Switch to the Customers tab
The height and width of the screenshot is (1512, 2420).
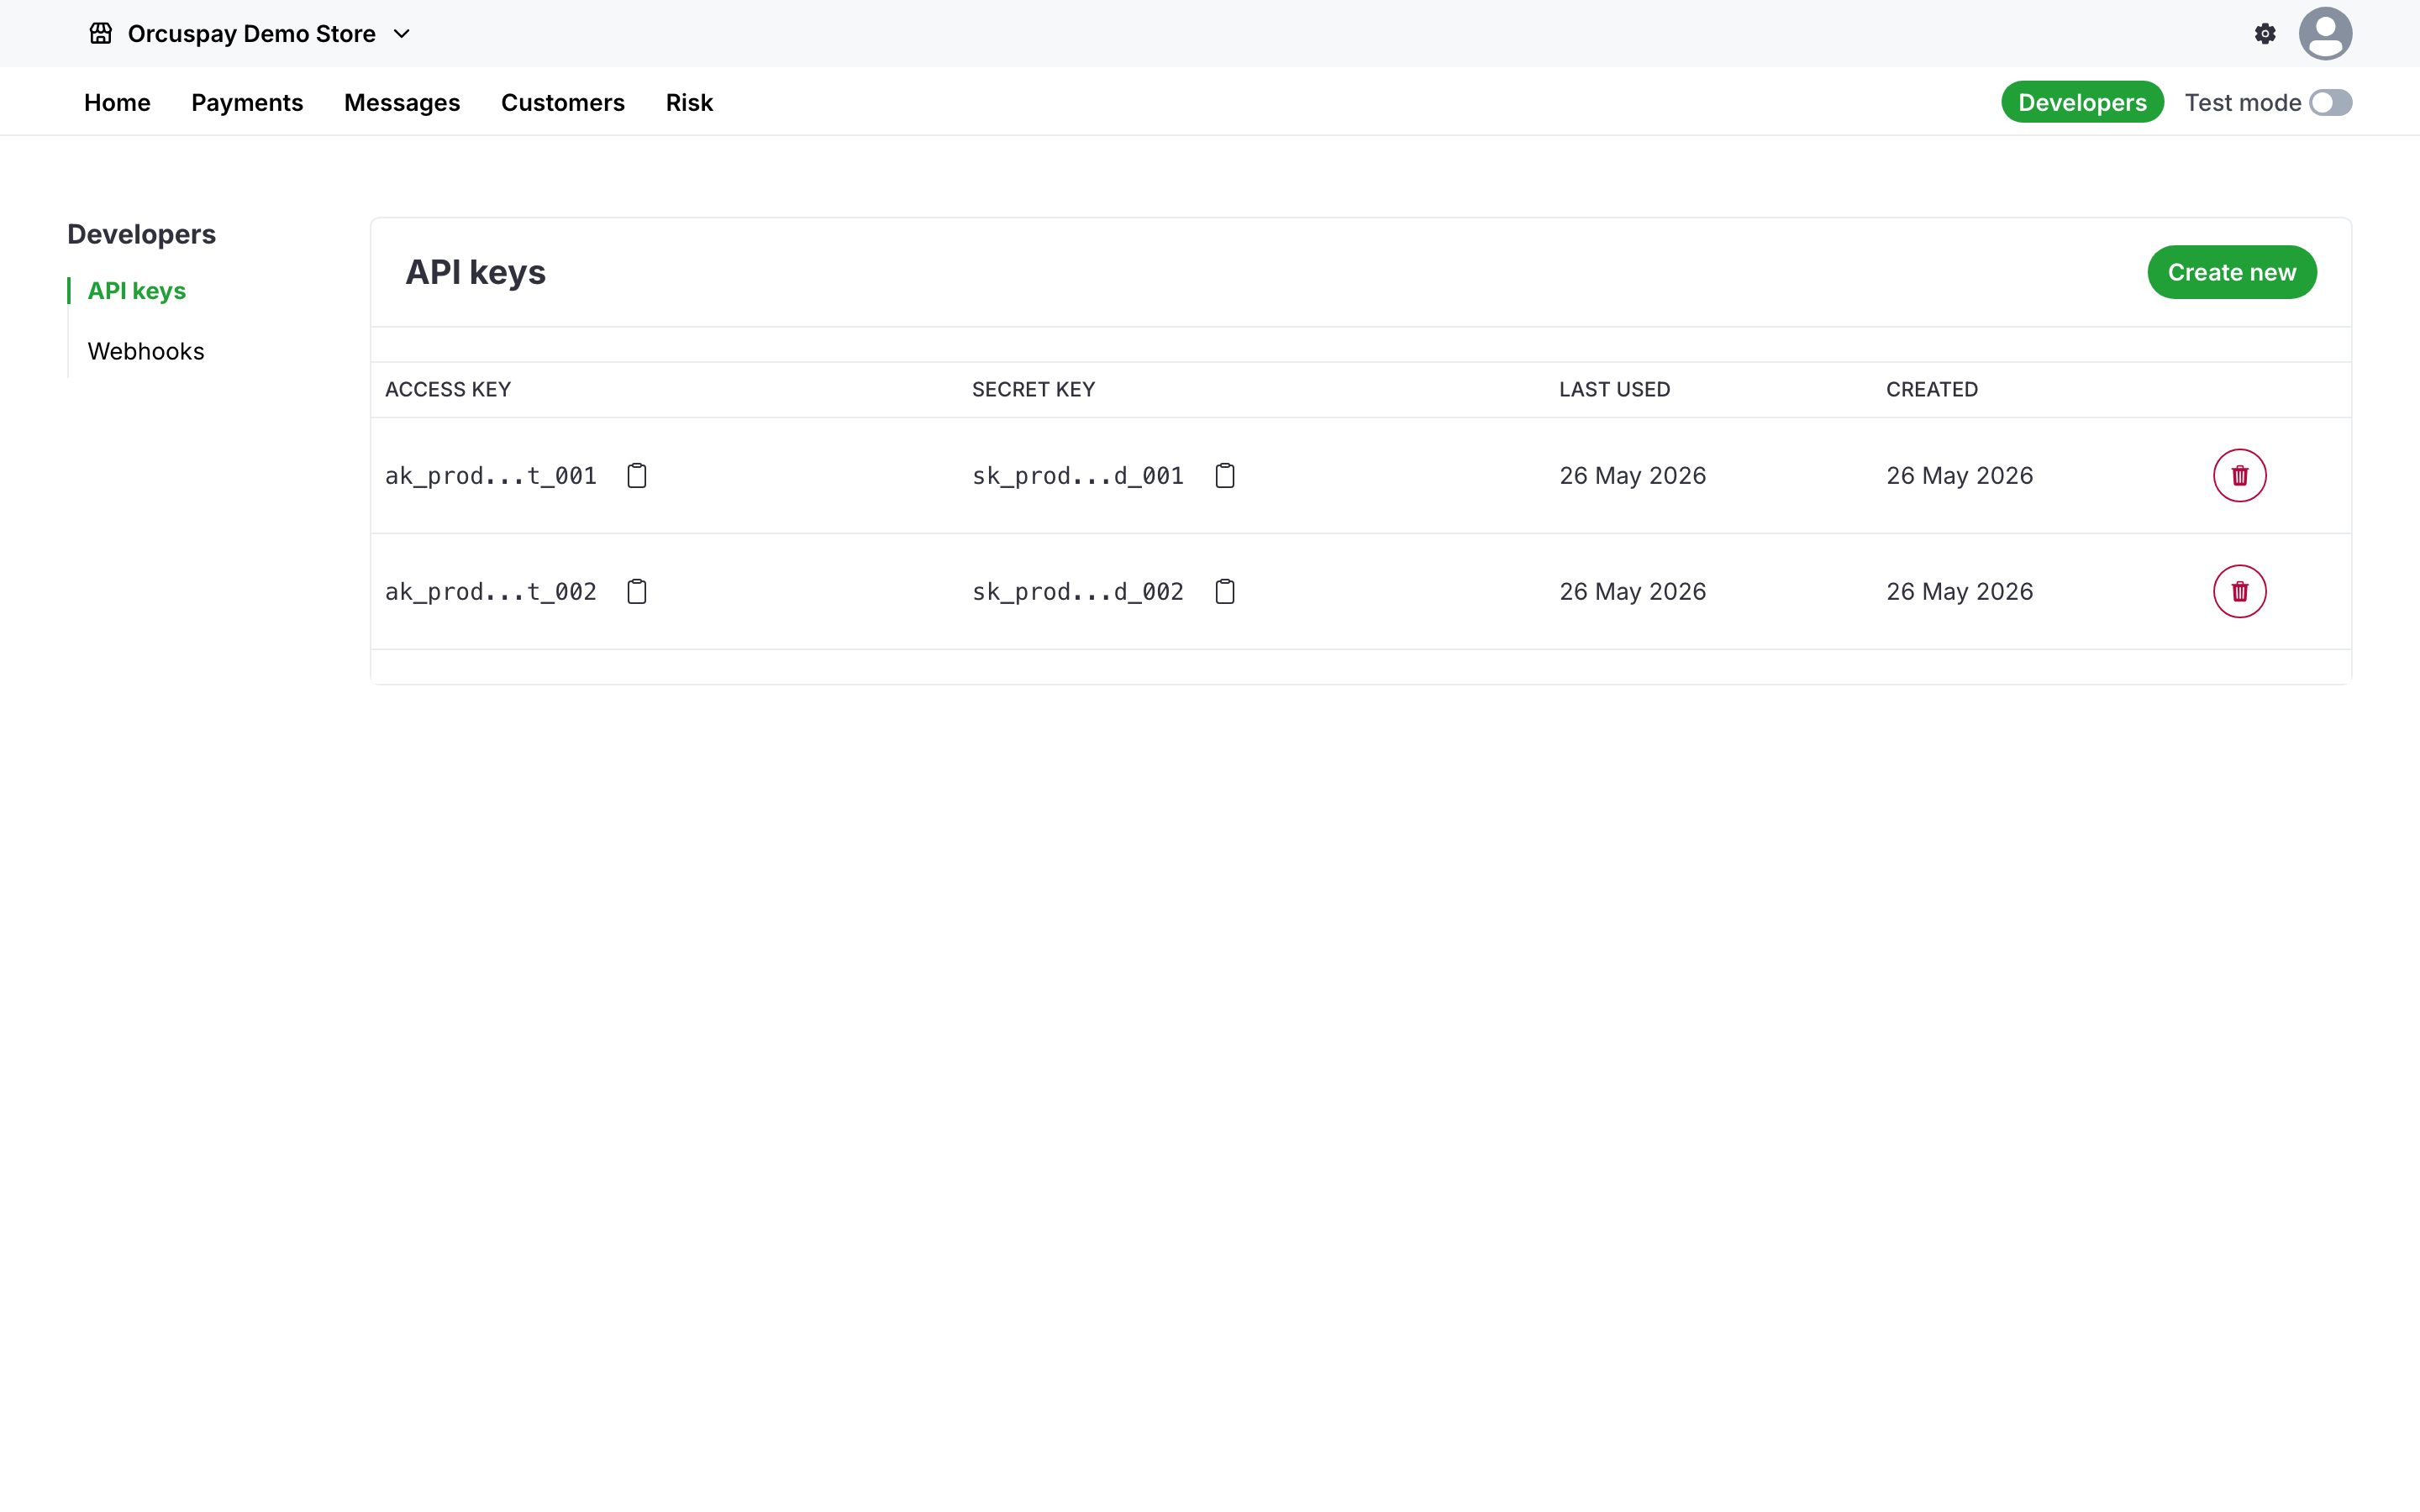(x=563, y=103)
